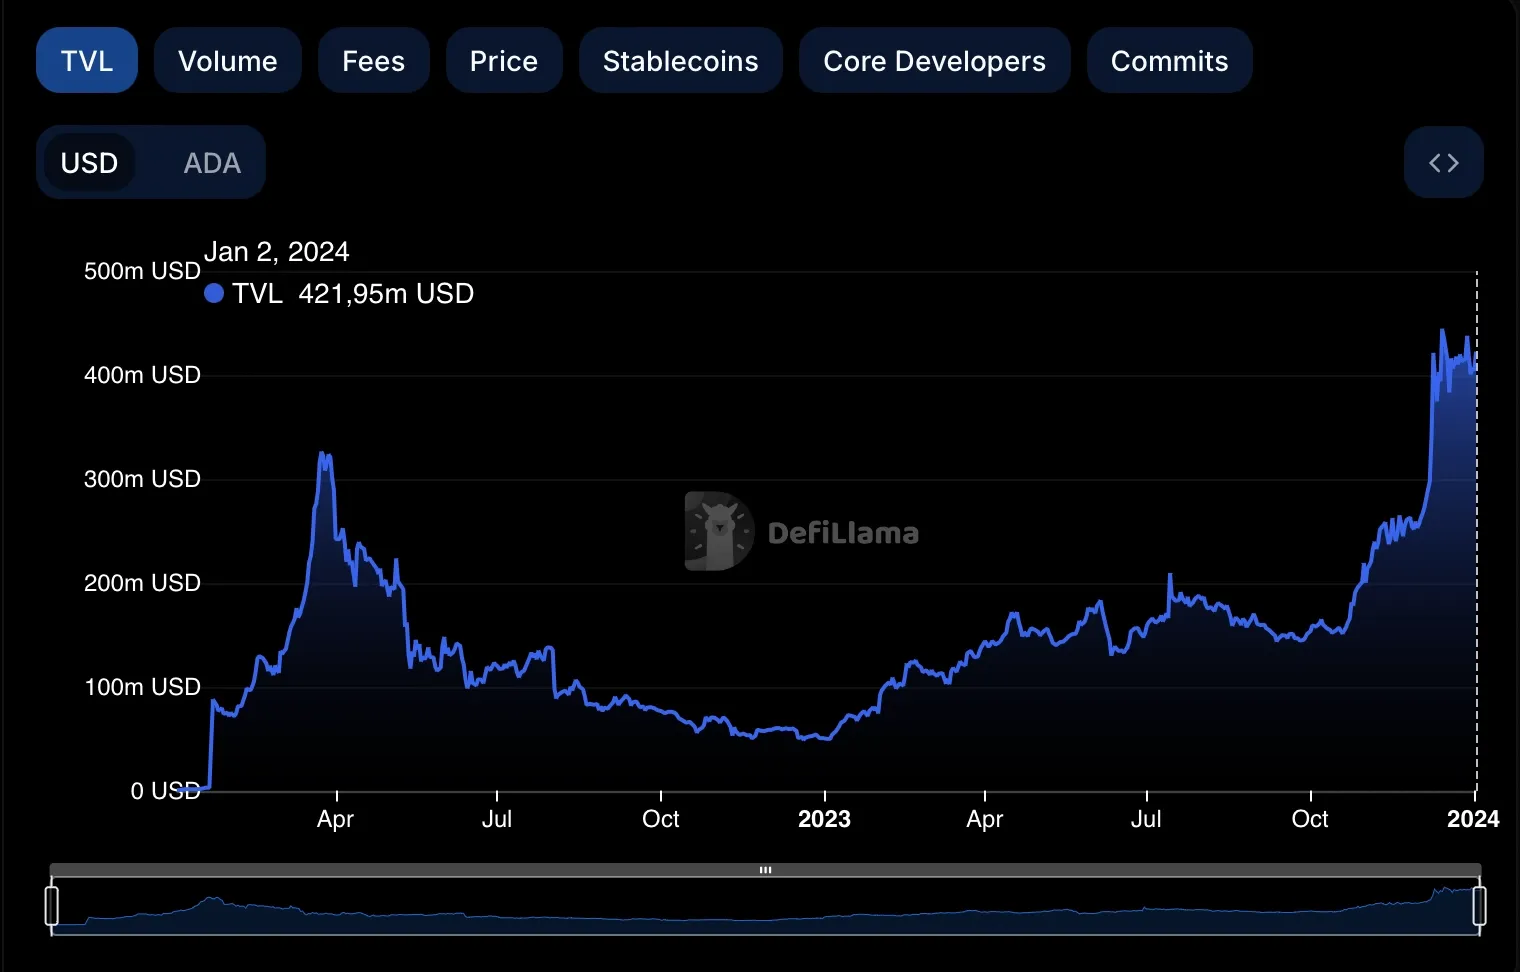1520x972 pixels.
Task: Switch to Stablecoins tab
Action: pyautogui.click(x=681, y=61)
